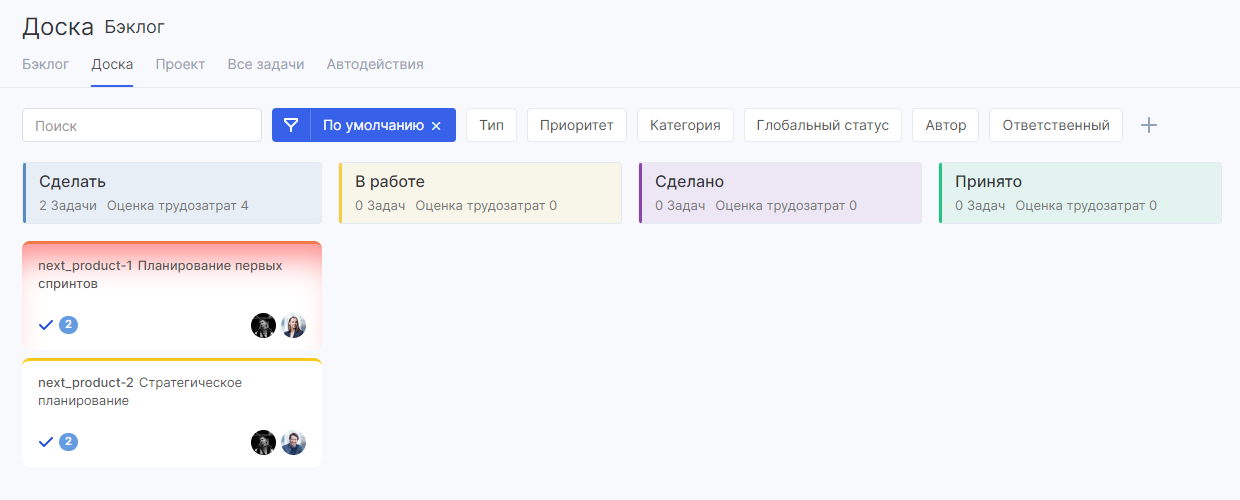Go to the Автодействия tab
The height and width of the screenshot is (500, 1240).
click(x=375, y=64)
